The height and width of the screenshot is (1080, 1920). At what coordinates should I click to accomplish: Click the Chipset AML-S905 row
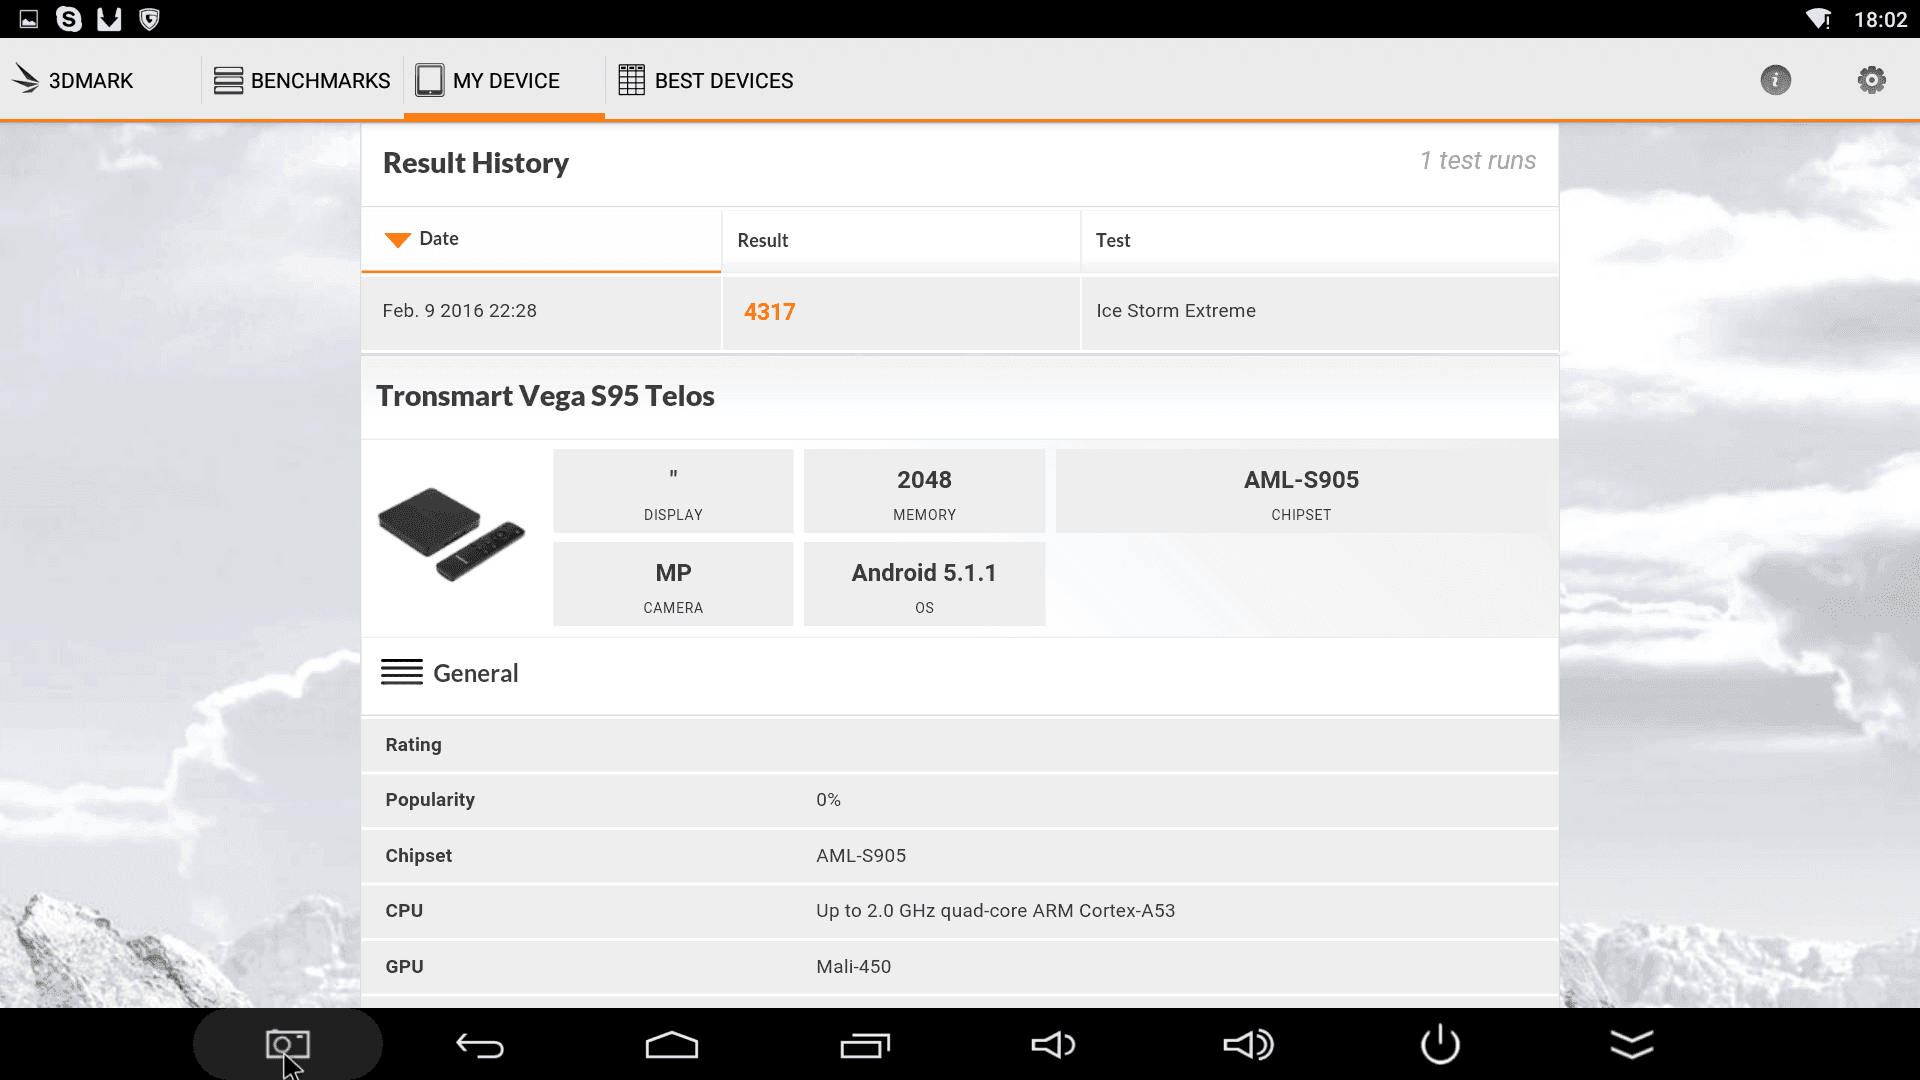959,856
